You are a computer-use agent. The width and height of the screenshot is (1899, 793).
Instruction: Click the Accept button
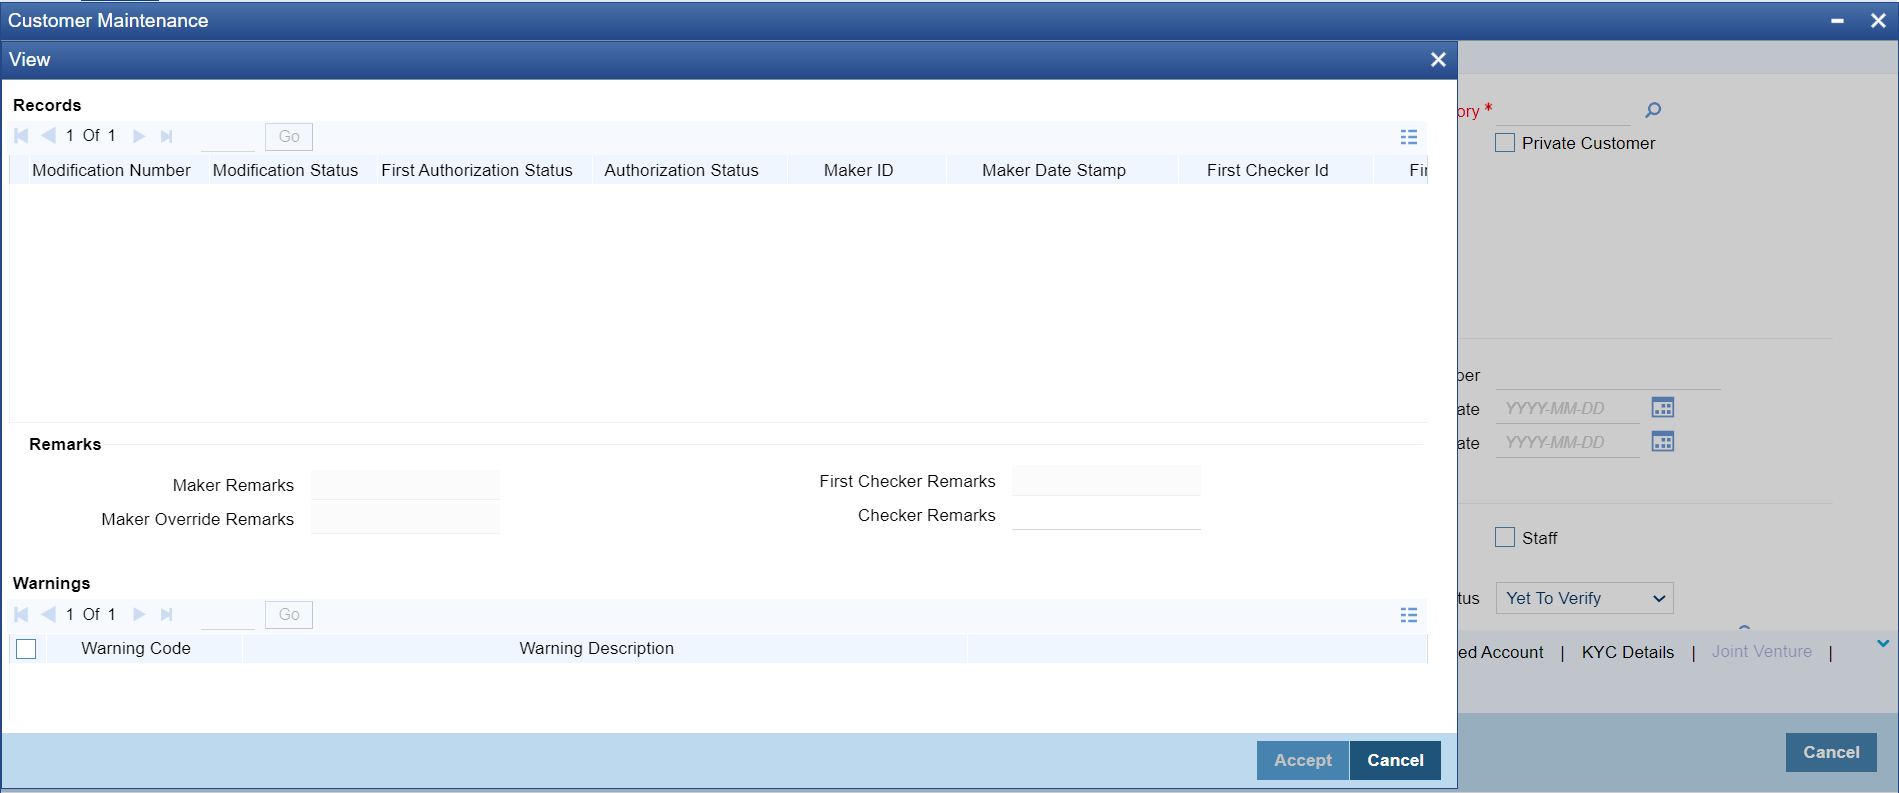click(1303, 760)
